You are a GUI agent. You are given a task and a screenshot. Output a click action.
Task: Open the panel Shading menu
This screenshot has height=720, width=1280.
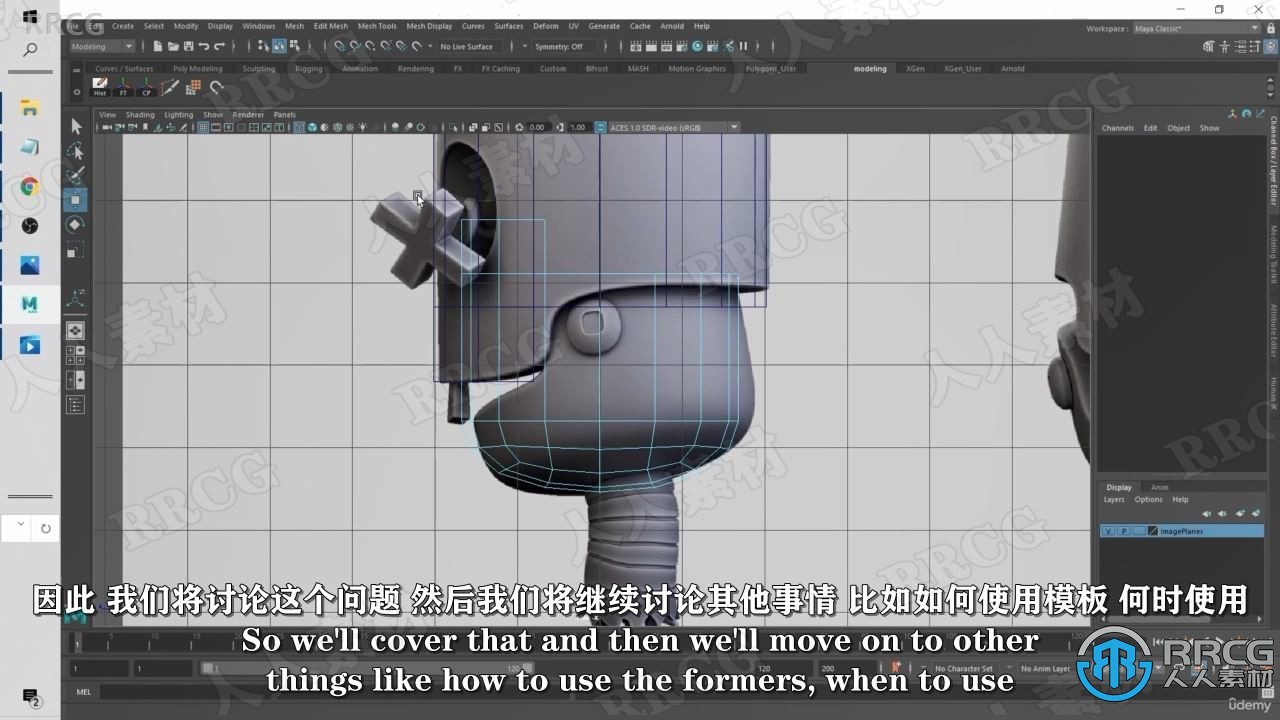(x=140, y=114)
